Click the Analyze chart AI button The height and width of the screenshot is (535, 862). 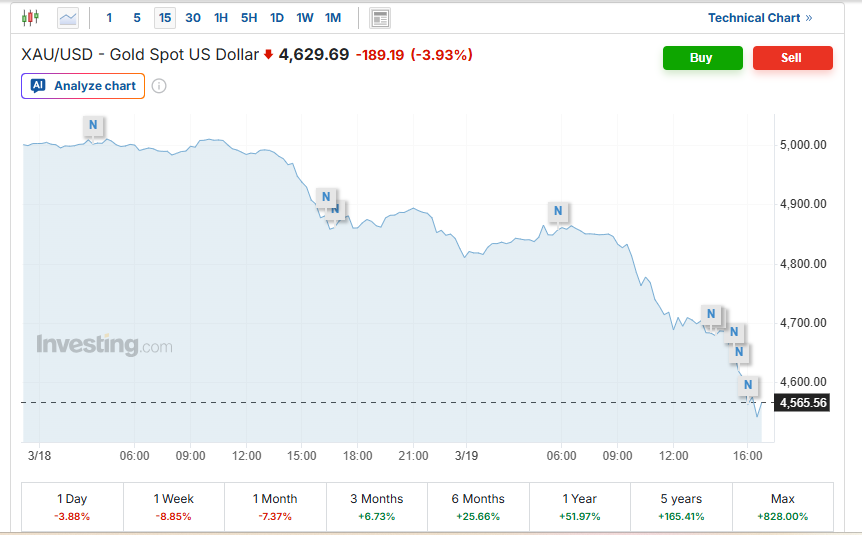tap(83, 86)
